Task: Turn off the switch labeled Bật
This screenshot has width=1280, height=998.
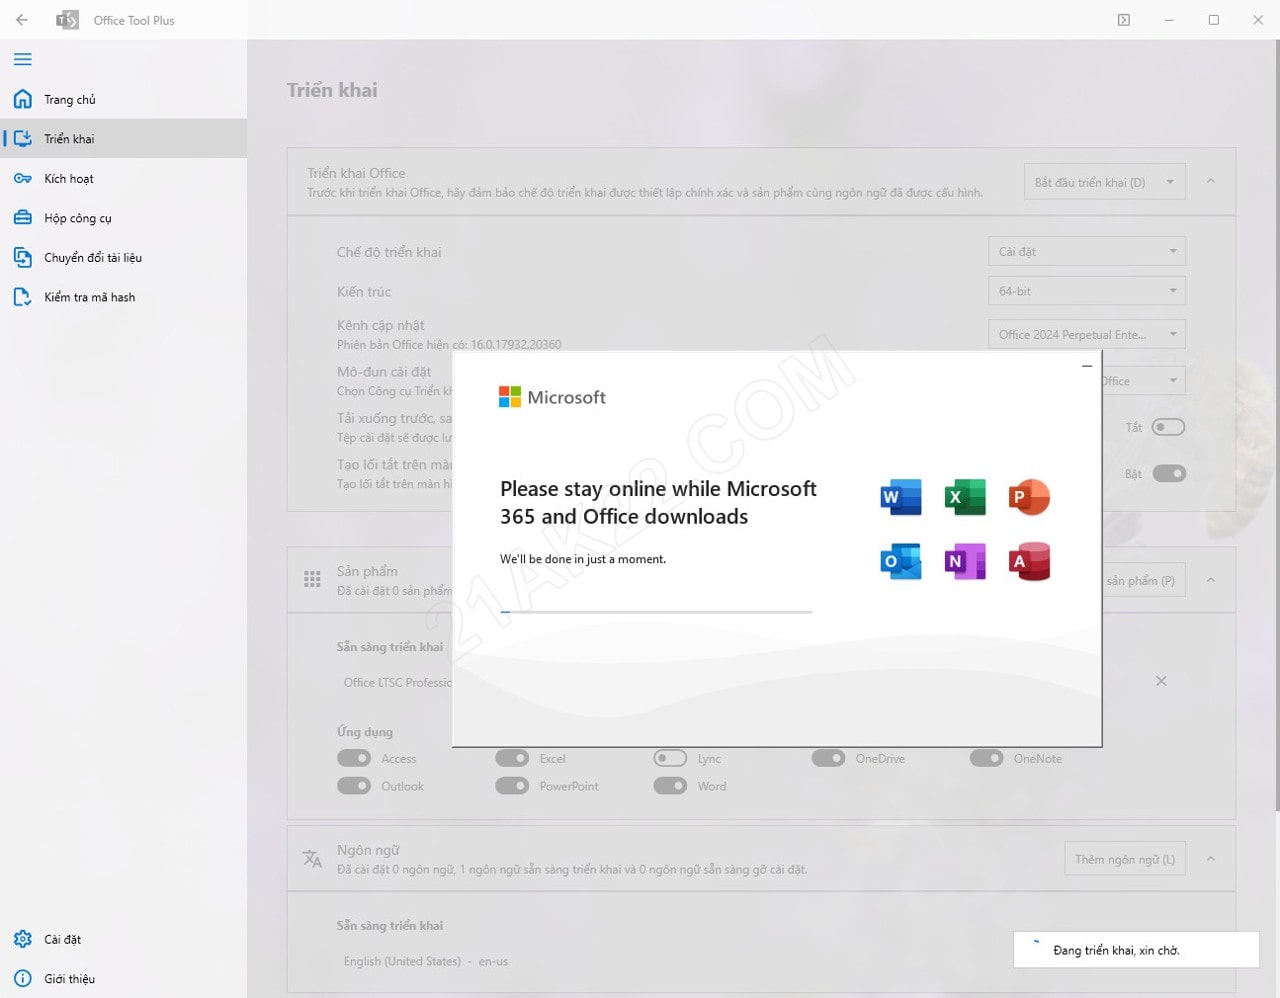Action: click(1168, 473)
